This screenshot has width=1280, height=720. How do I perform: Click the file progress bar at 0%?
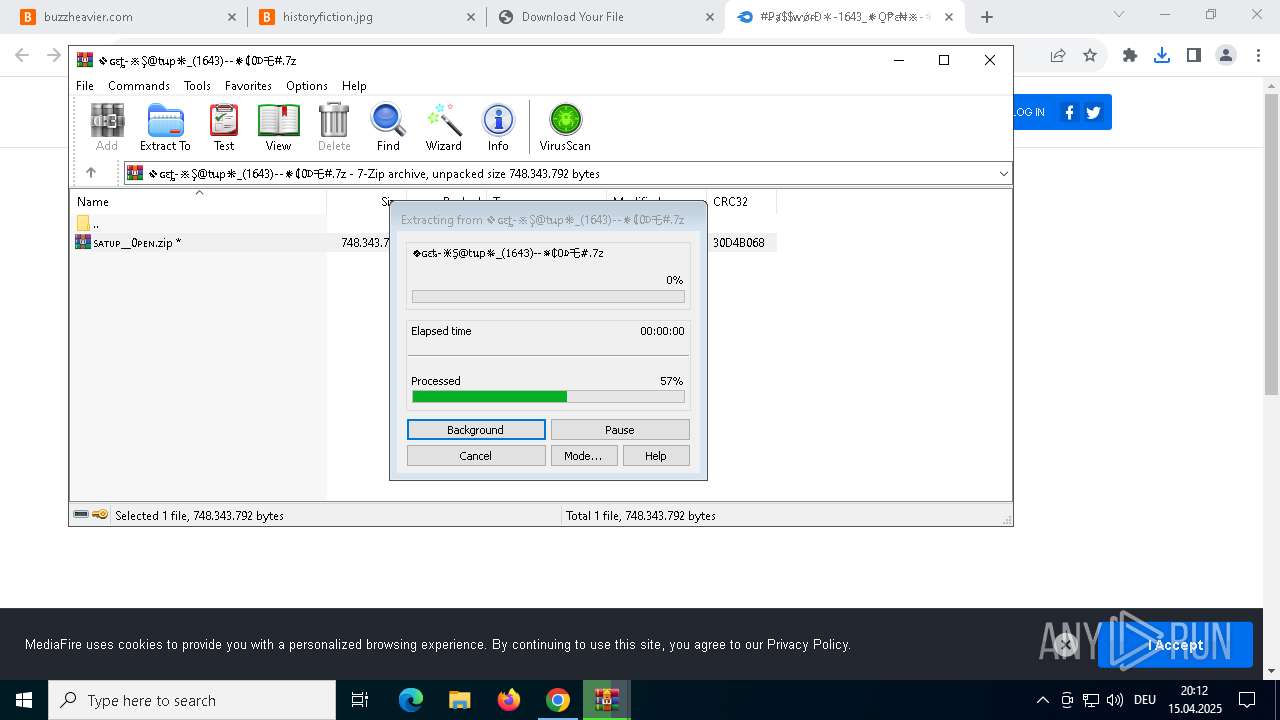548,297
